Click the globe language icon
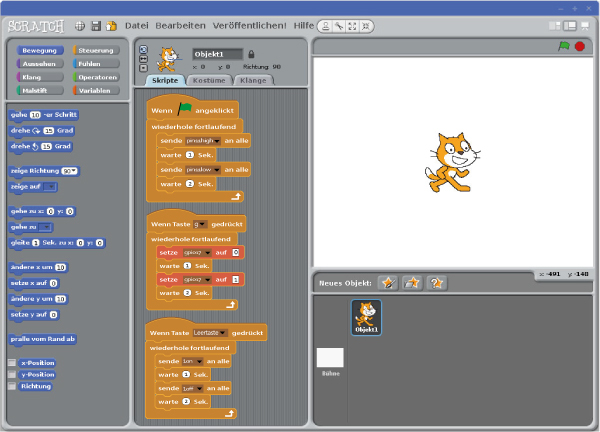 click(80, 26)
